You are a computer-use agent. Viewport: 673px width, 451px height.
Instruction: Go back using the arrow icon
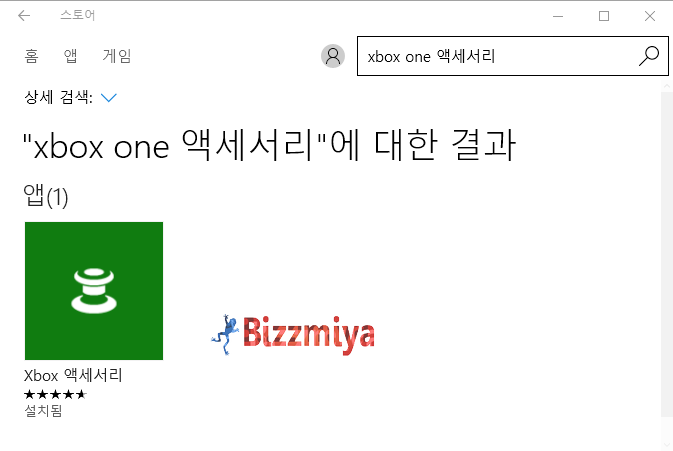click(24, 16)
